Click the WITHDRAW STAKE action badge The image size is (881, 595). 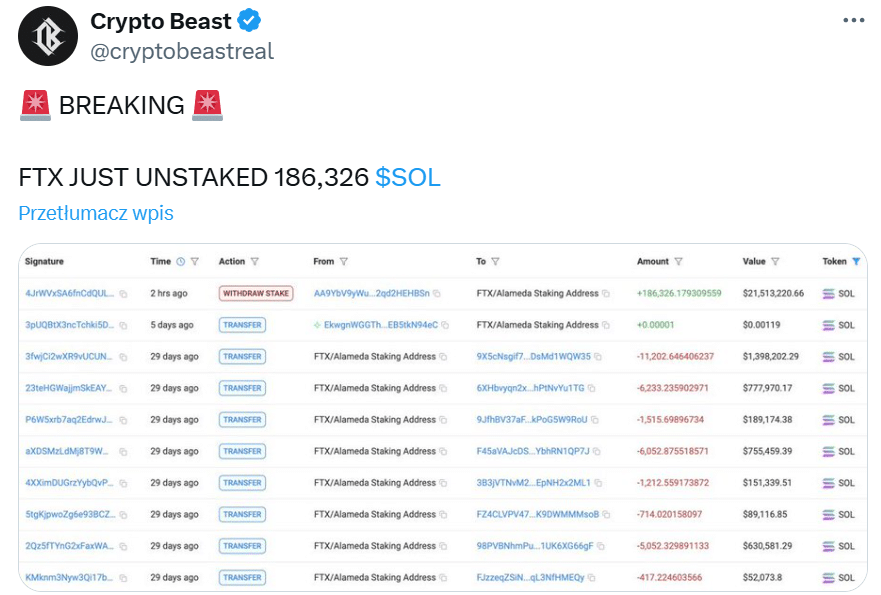(256, 293)
